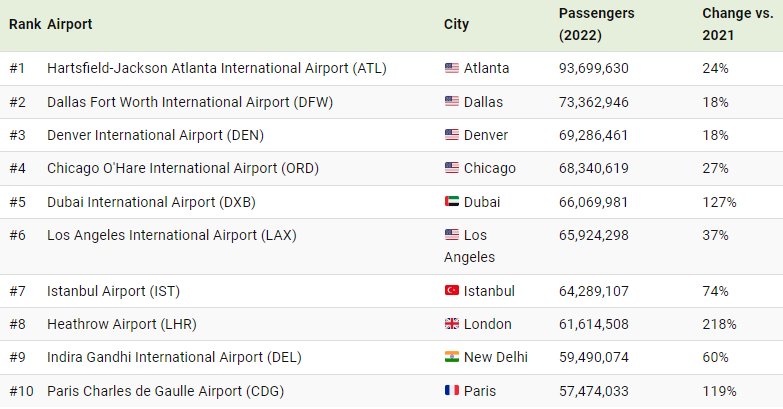783x409 pixels.
Task: Click the Indian flag beside New Delhi
Action: pos(451,358)
